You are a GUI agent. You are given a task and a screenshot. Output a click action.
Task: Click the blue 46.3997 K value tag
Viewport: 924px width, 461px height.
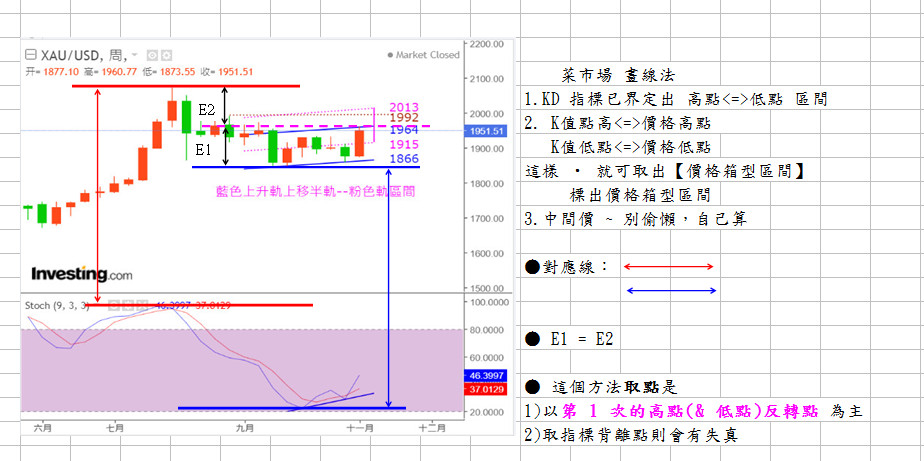tap(486, 376)
